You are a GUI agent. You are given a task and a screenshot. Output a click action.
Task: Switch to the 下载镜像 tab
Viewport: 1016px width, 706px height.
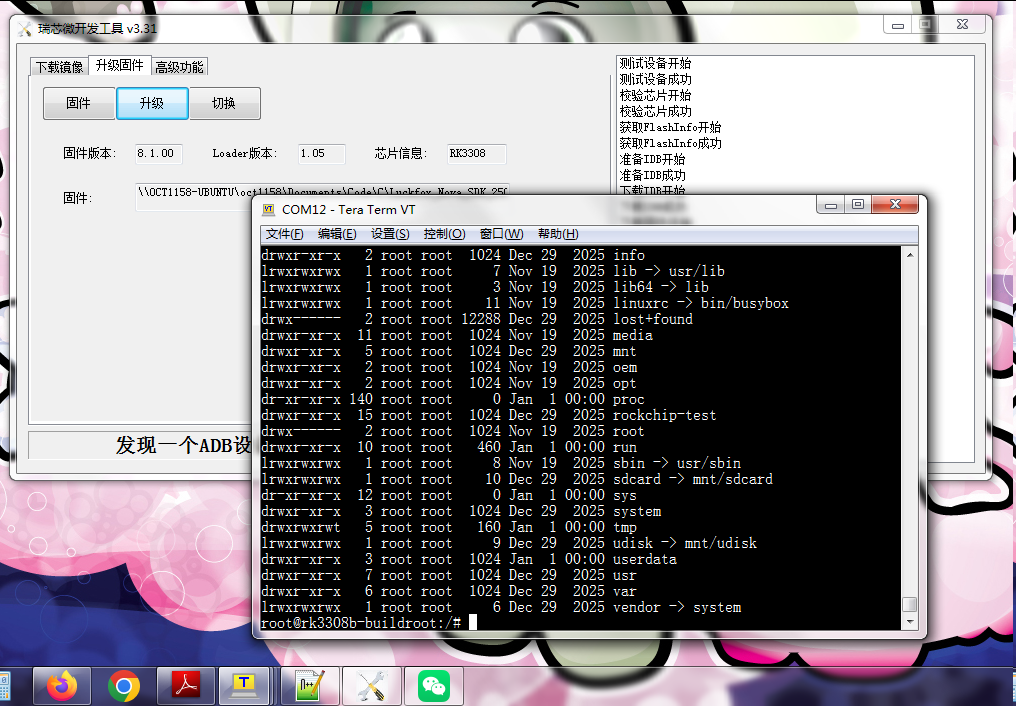59,67
